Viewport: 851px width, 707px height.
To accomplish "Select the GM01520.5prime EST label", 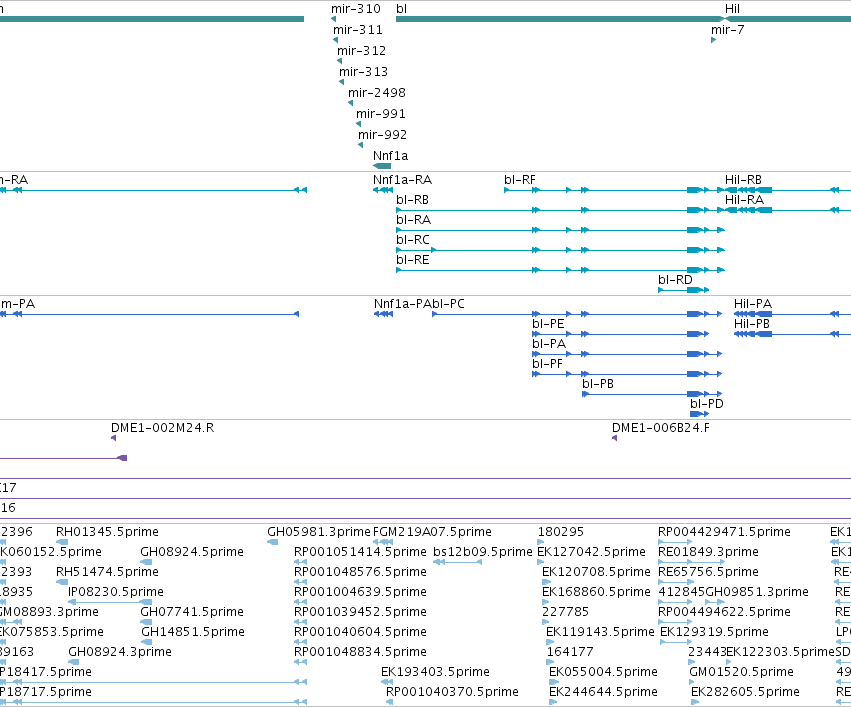I will (741, 672).
